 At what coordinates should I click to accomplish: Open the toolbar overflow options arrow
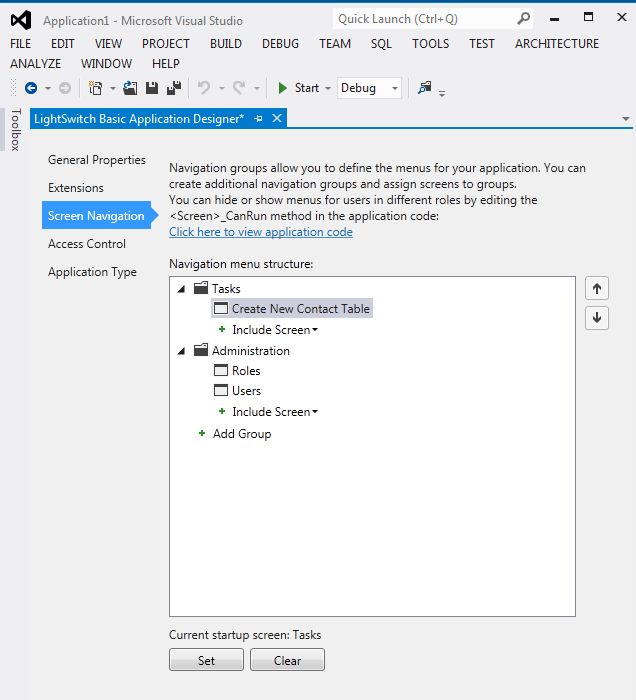442,93
